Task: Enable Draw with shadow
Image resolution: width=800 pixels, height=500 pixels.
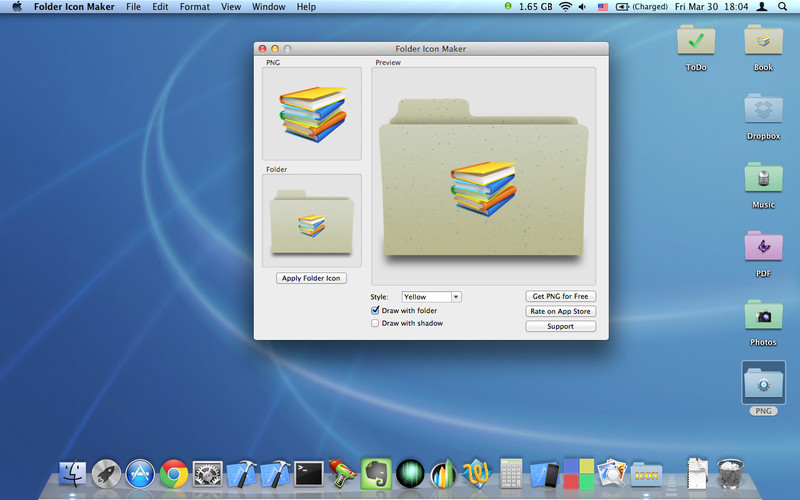Action: tap(375, 323)
